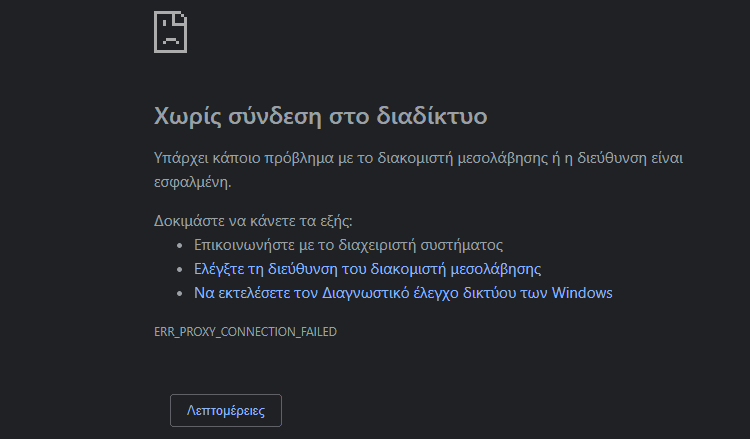The image size is (750, 439).
Task: Open the Ελέγξτε τη διεύθυνση του διακομιστή μεσολάβησης link
Action: pos(367,269)
